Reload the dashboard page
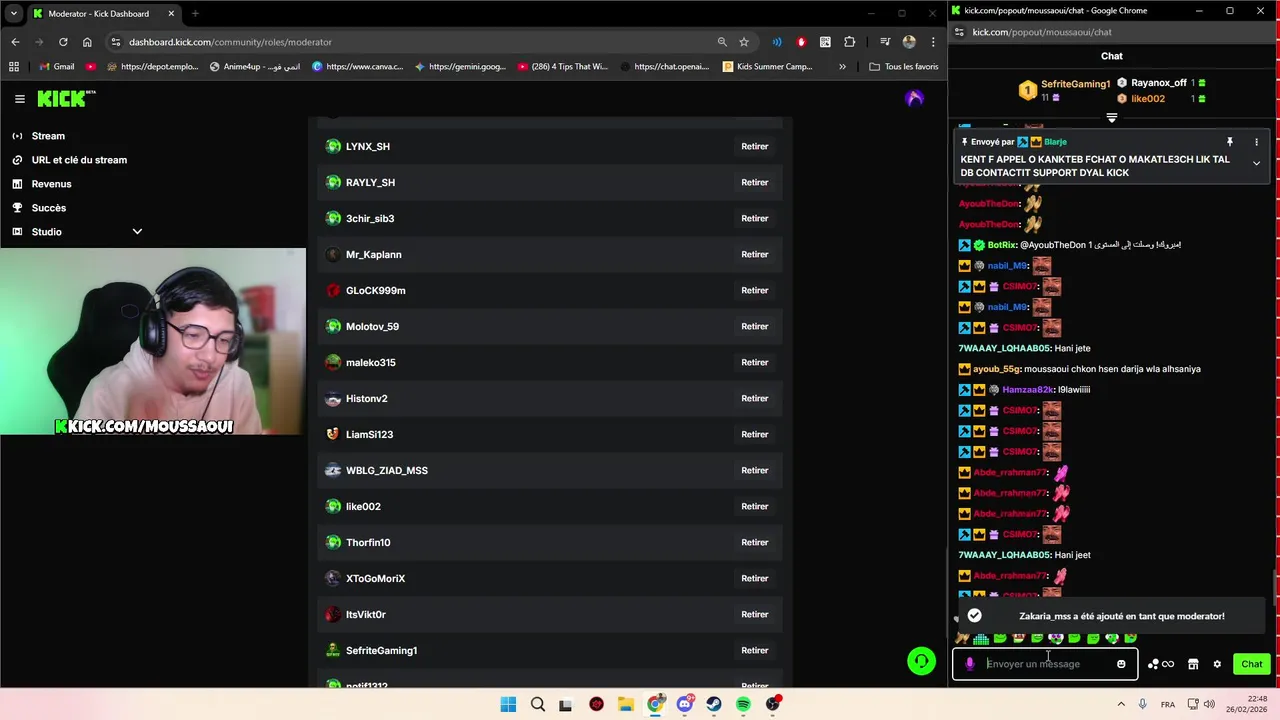This screenshot has width=1280, height=720. point(63,42)
